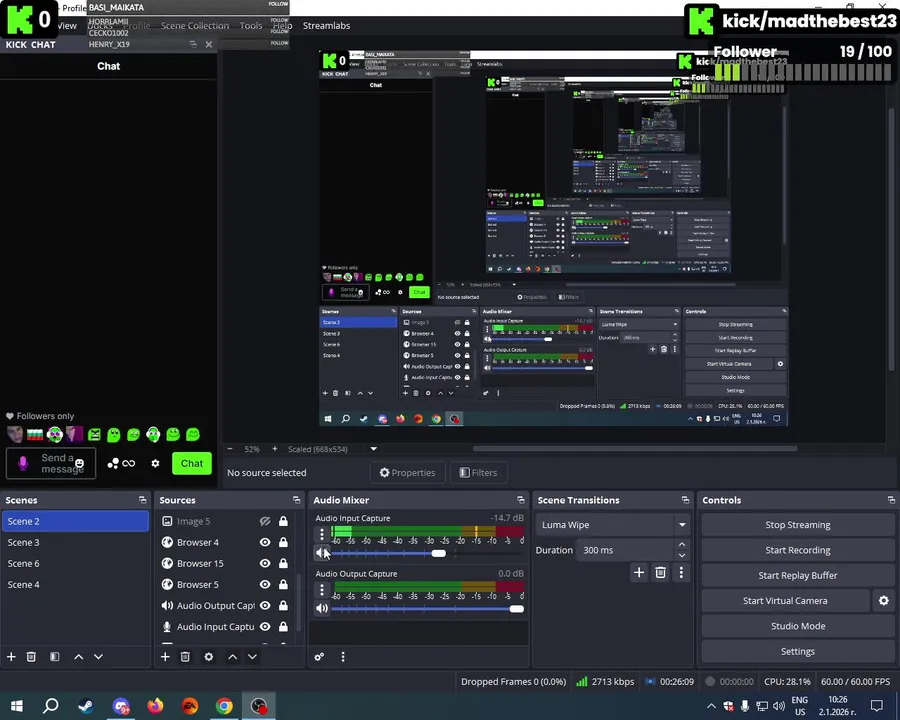
Task: Show hidden system tray icons chevron
Action: click(x=711, y=706)
